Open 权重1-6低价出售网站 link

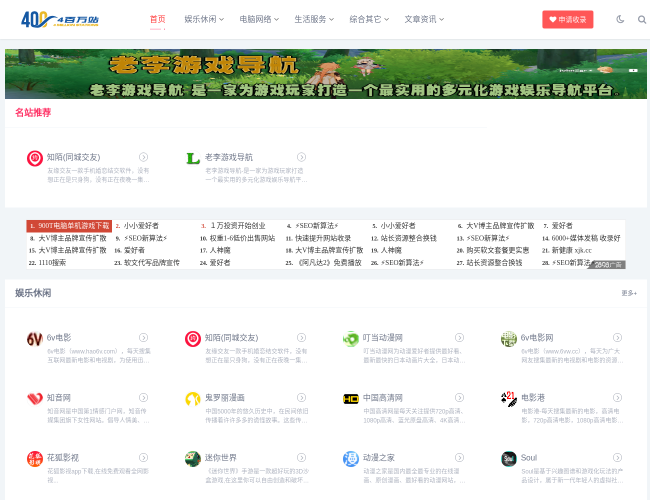tap(242, 238)
